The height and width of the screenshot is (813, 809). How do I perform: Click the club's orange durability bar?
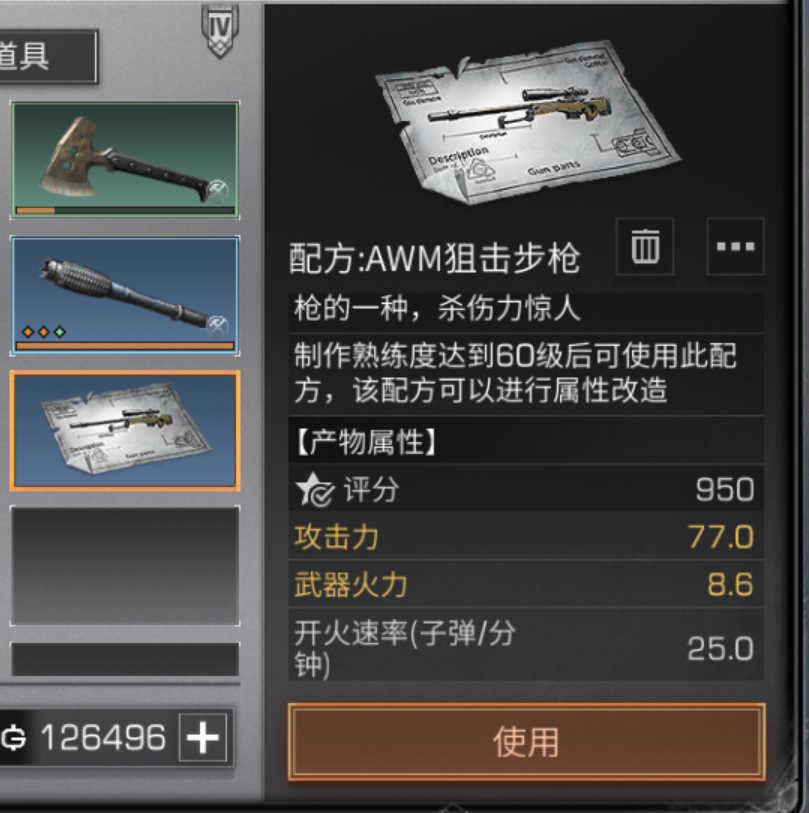[125, 345]
